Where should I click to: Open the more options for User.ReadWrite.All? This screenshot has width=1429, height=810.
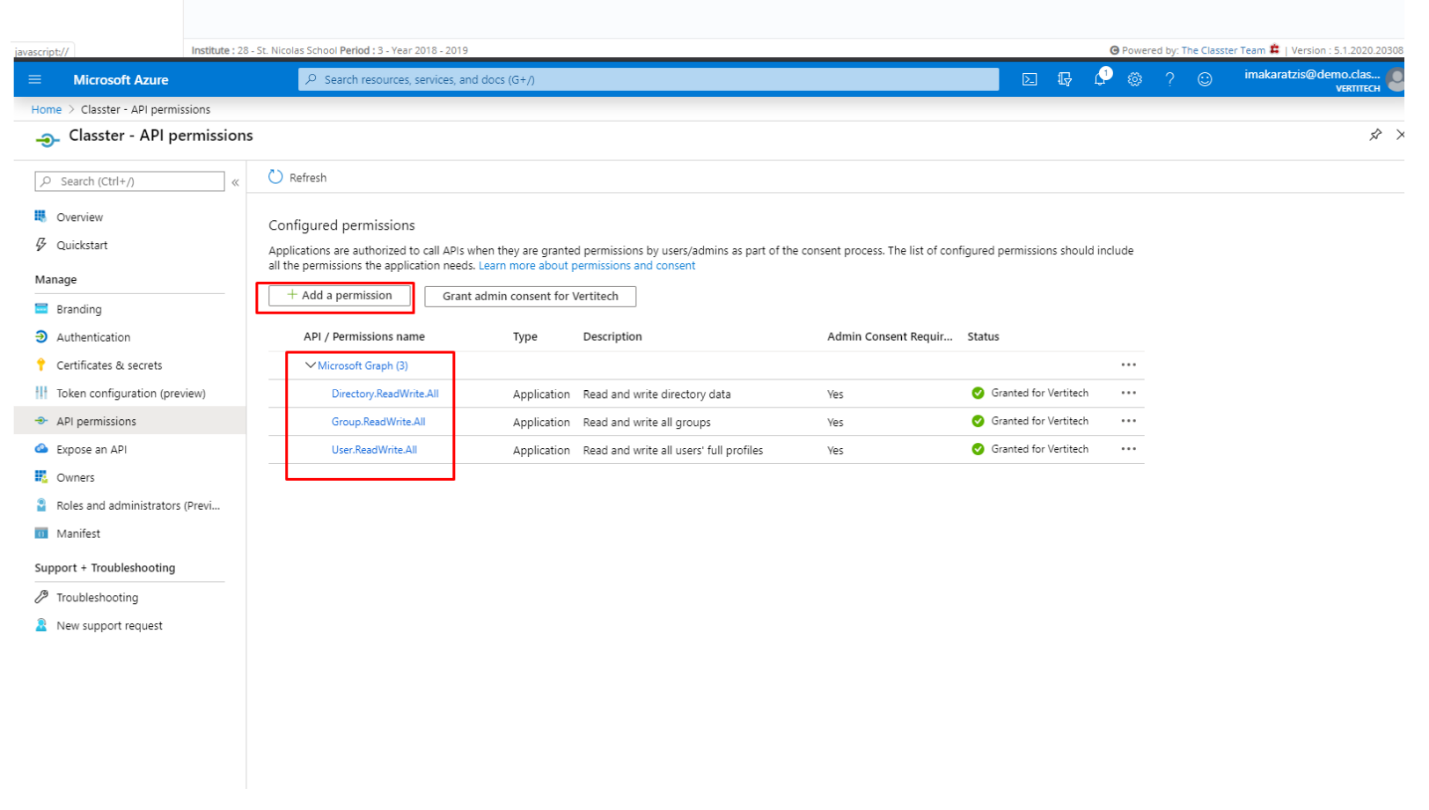pyautogui.click(x=1128, y=449)
